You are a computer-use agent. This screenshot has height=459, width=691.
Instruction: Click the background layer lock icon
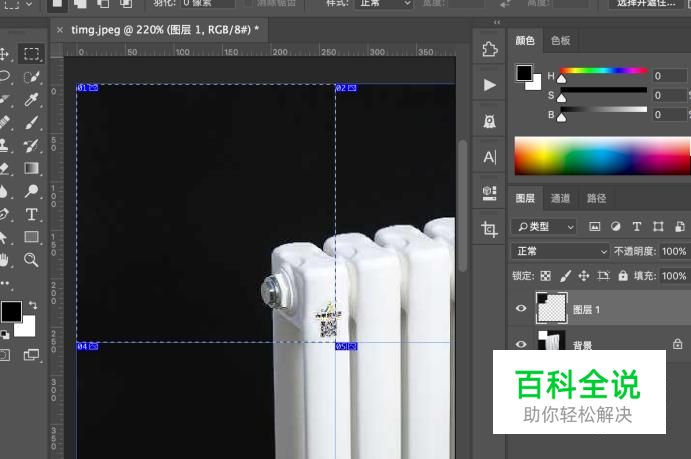pos(677,344)
